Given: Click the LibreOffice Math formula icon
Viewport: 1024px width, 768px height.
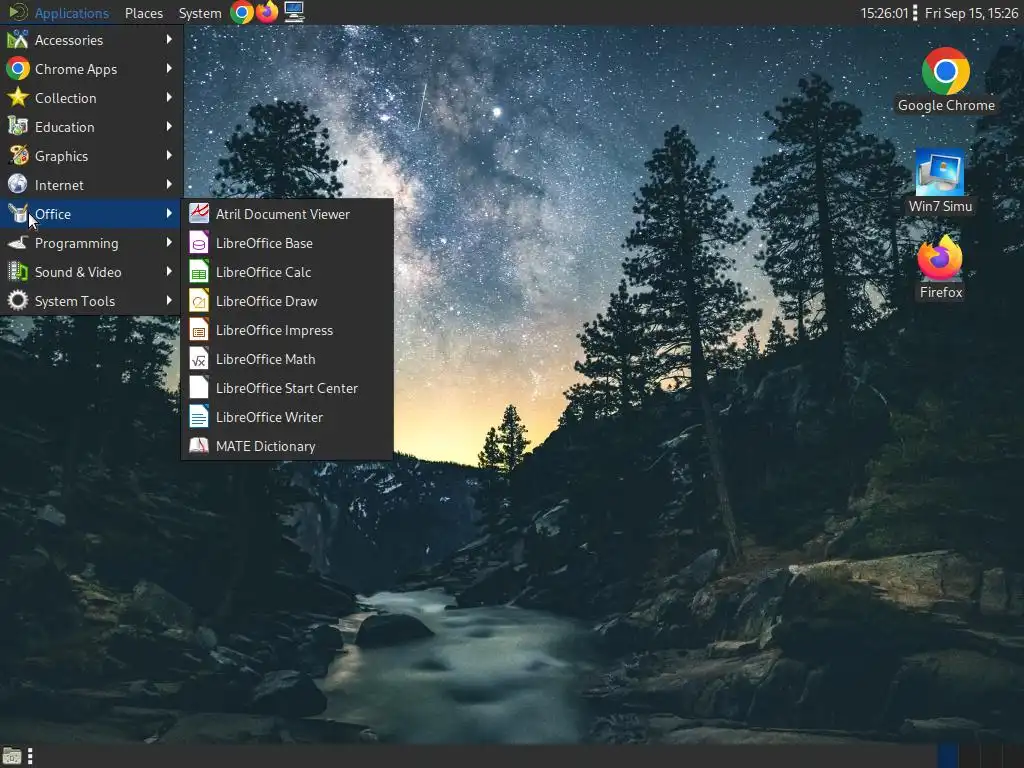Looking at the screenshot, I should [199, 359].
